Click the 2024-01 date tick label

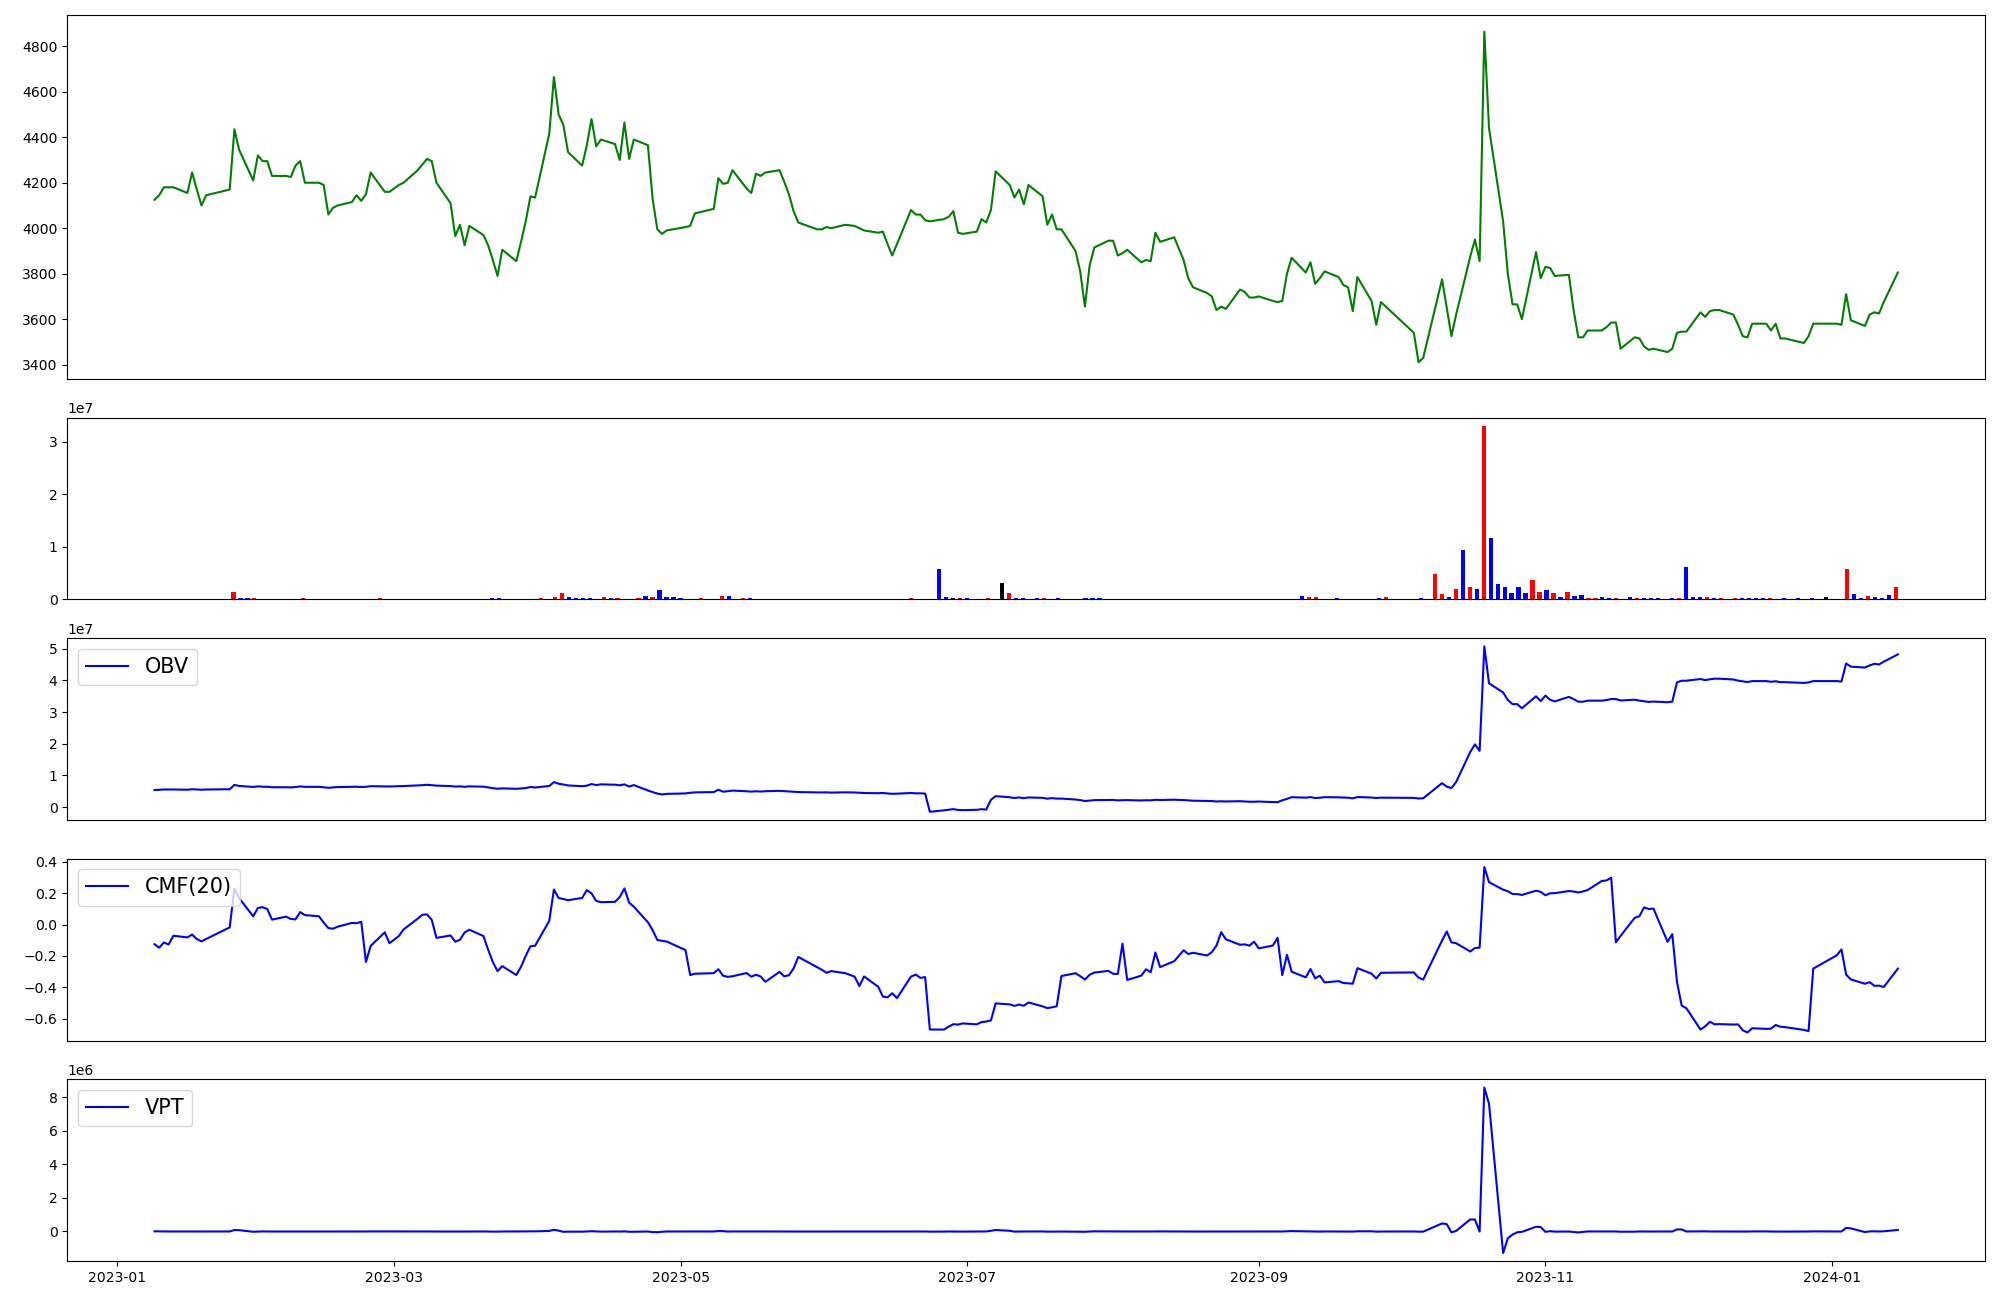coord(1832,1277)
